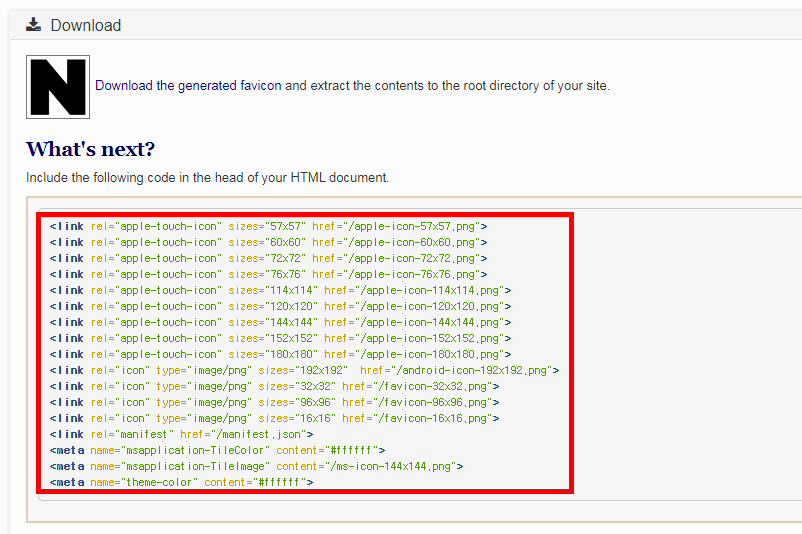Click the Download panel heading text
The image size is (802, 534).
(x=86, y=25)
